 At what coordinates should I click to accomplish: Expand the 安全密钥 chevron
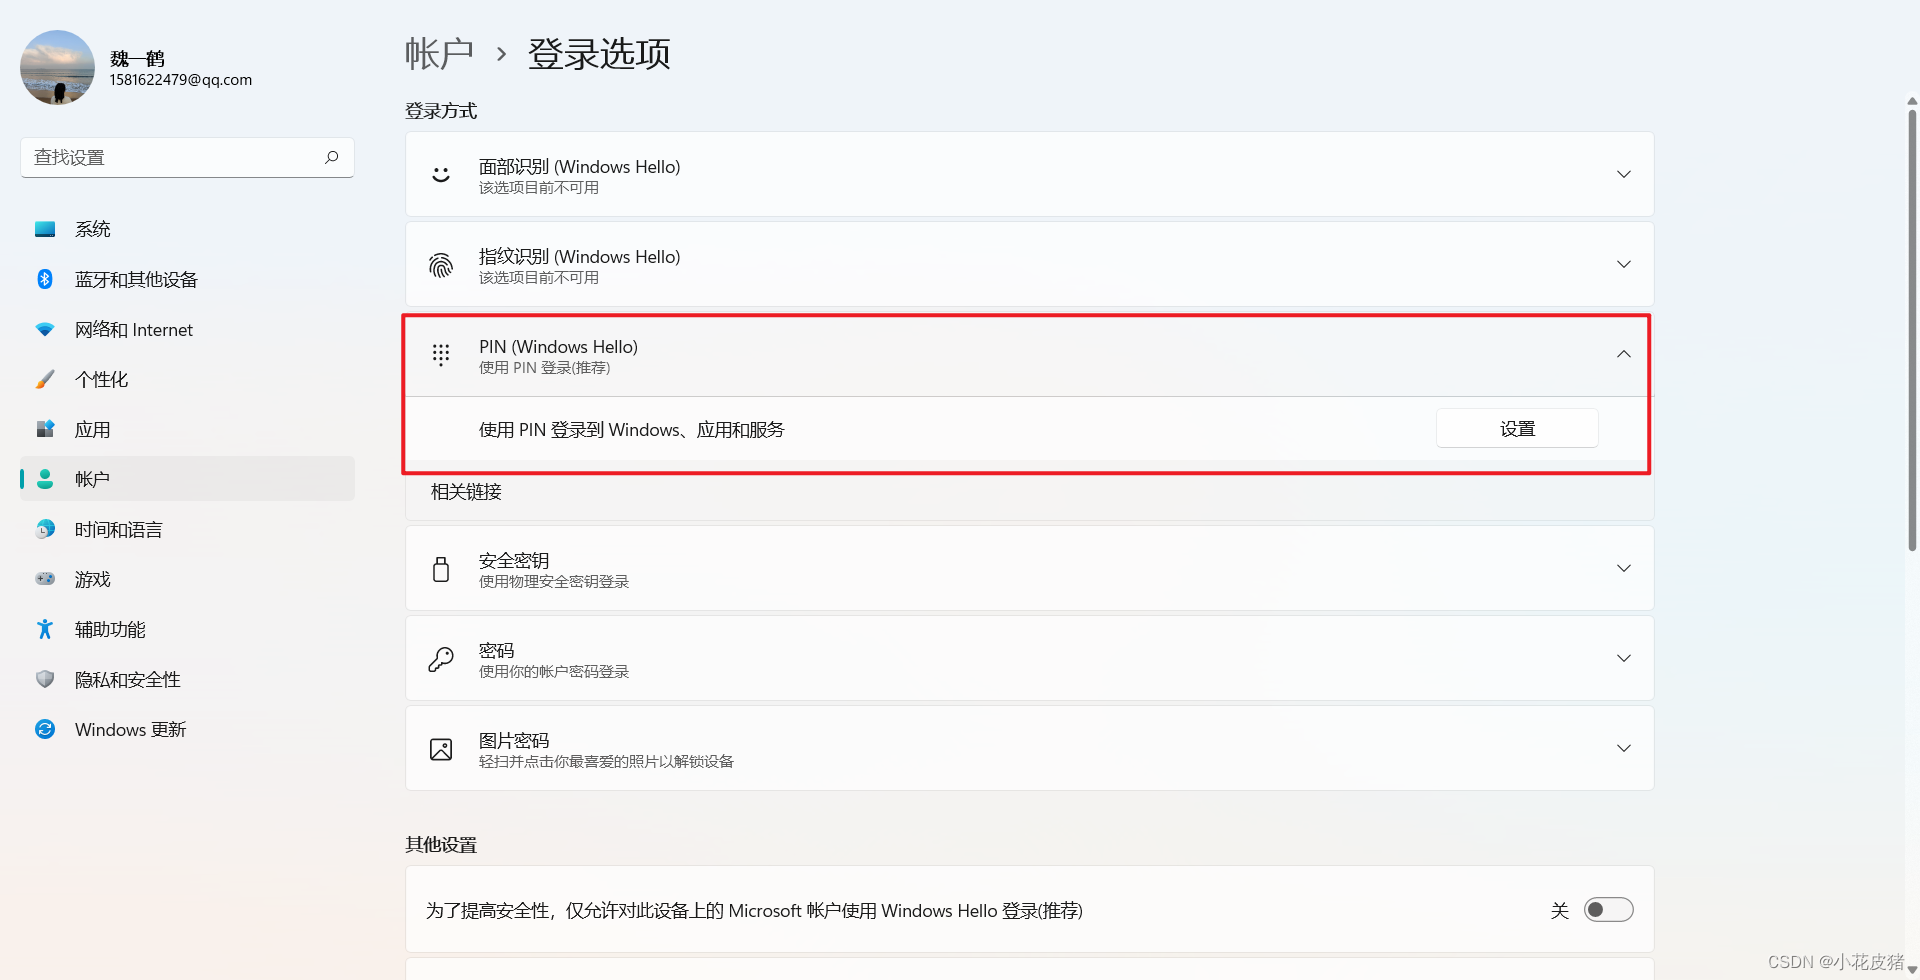coord(1624,568)
